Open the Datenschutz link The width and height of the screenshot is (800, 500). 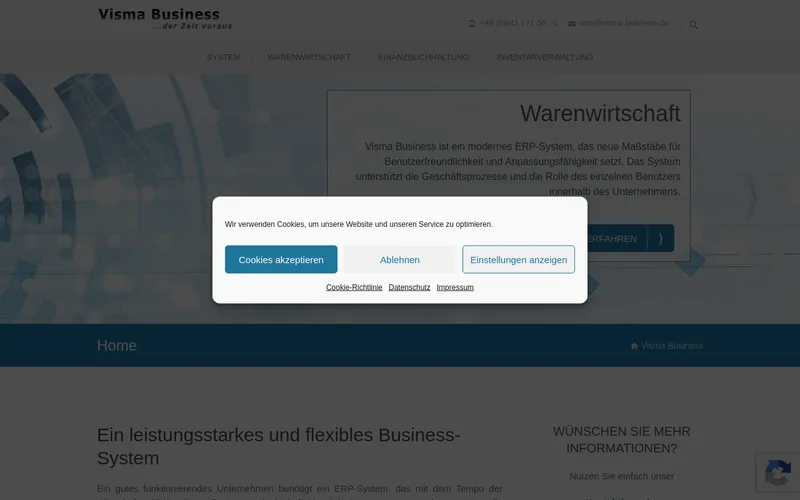(x=409, y=287)
